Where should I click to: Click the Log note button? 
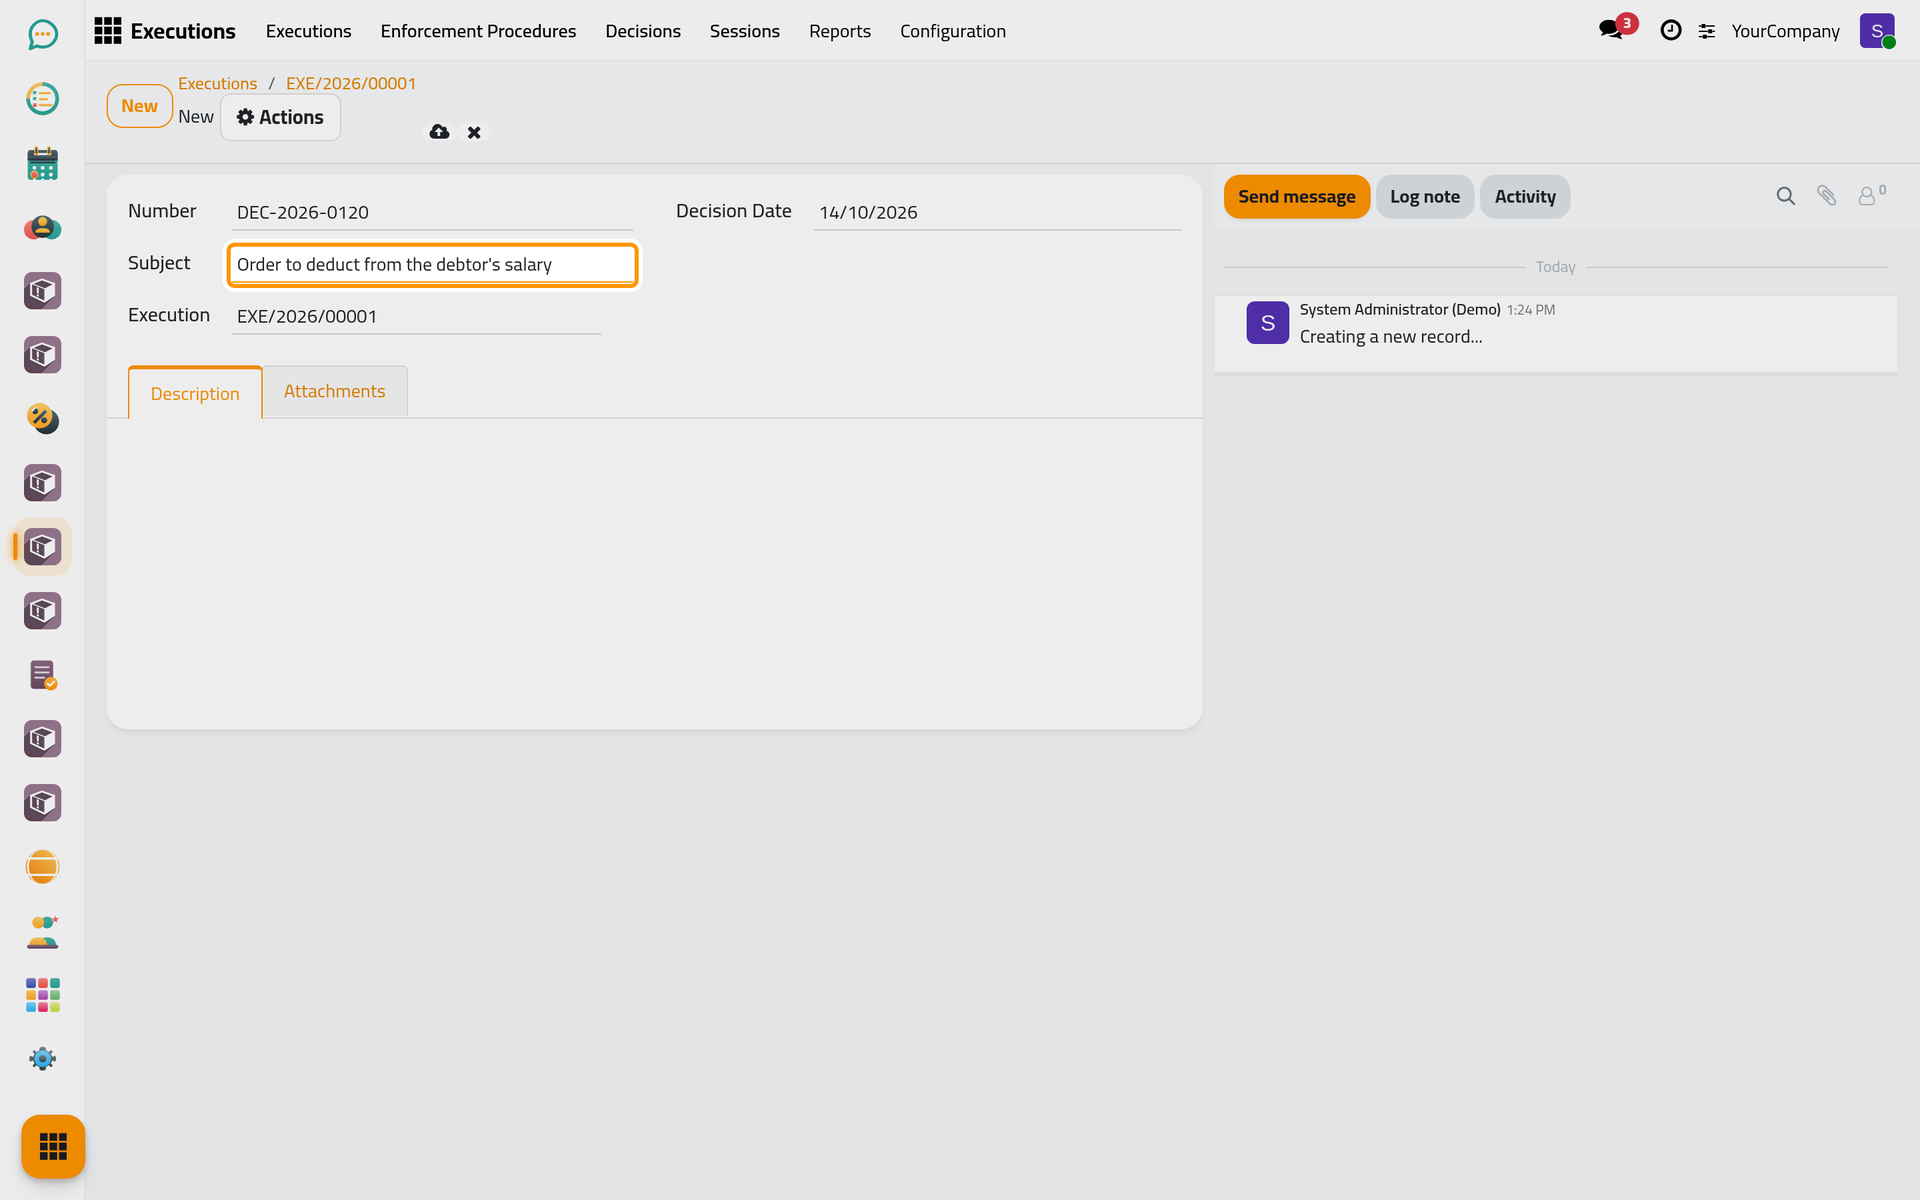coord(1425,196)
